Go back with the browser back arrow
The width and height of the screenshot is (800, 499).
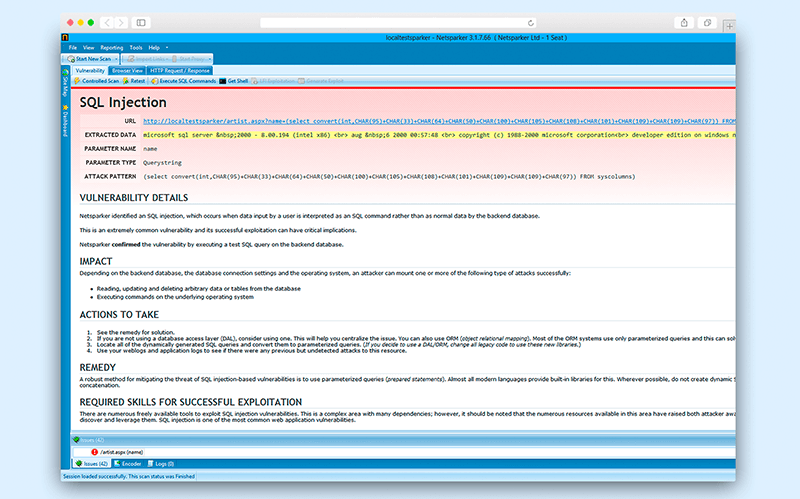(107, 22)
